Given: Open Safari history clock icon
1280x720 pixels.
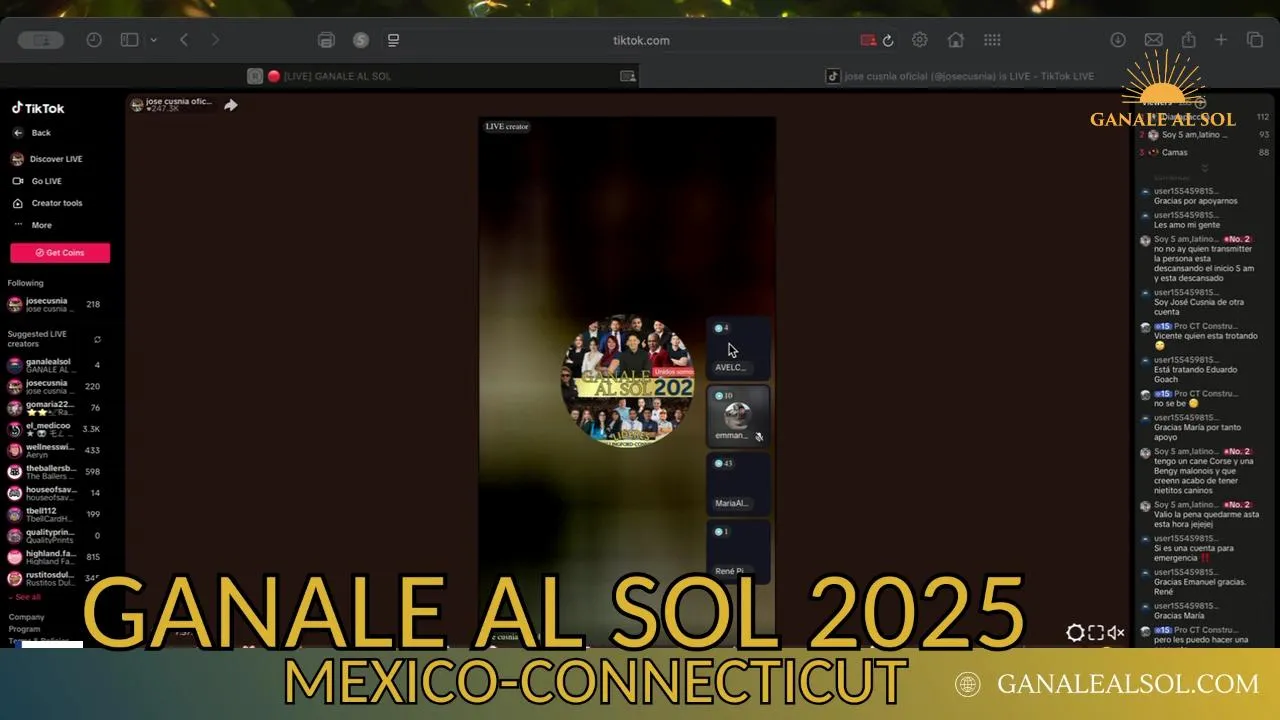Looking at the screenshot, I should [x=94, y=40].
